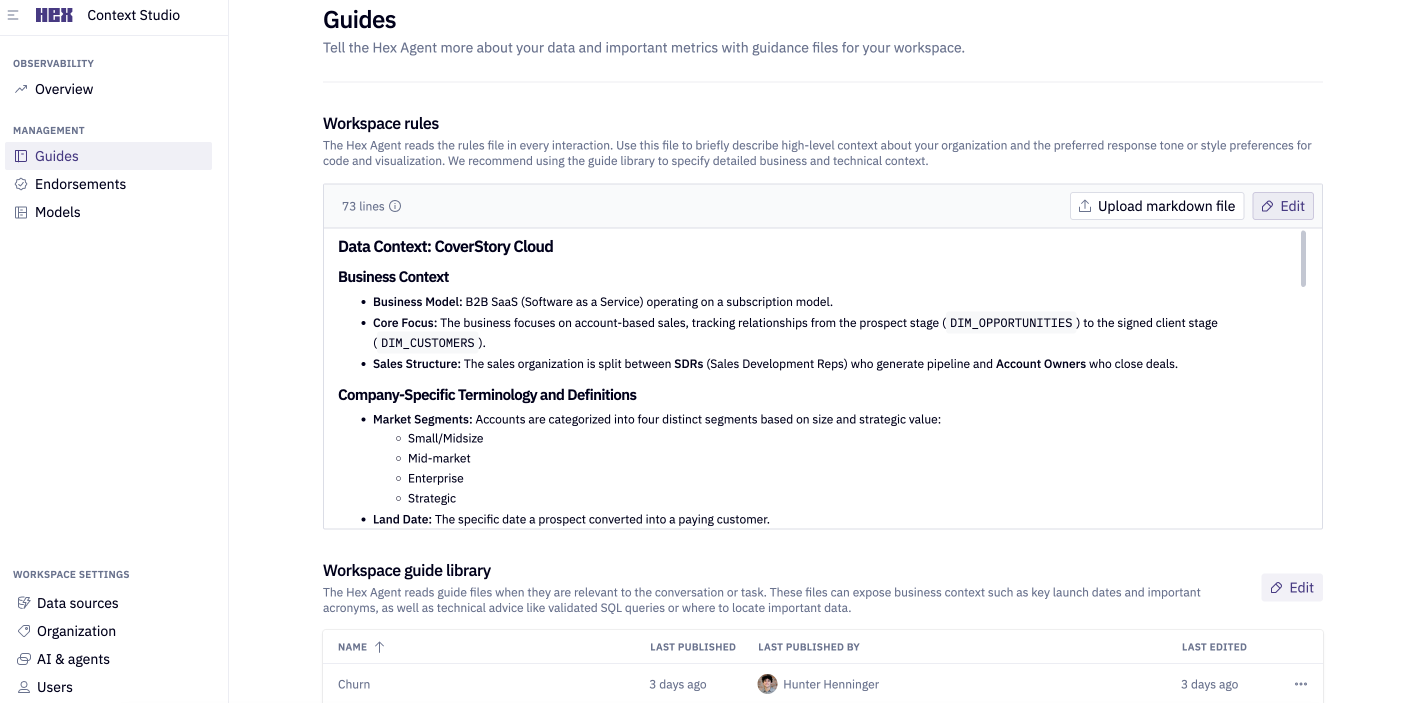The height and width of the screenshot is (703, 1407).
Task: Navigate to the Endorsements page
Action: tap(81, 184)
